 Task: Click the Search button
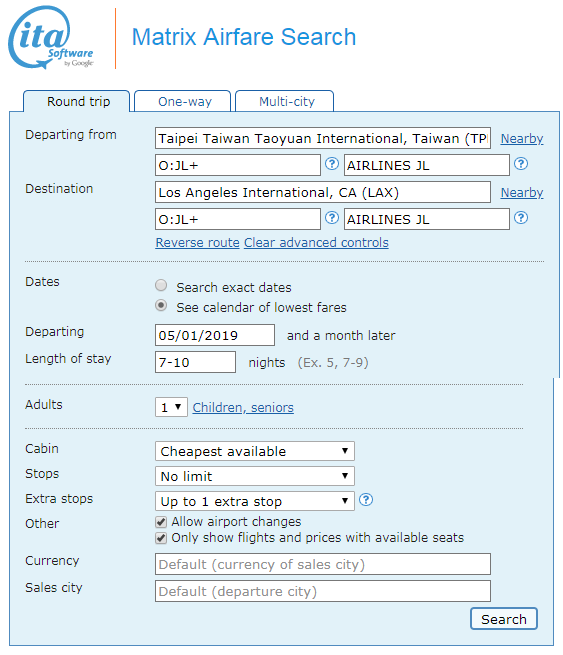pos(504,619)
